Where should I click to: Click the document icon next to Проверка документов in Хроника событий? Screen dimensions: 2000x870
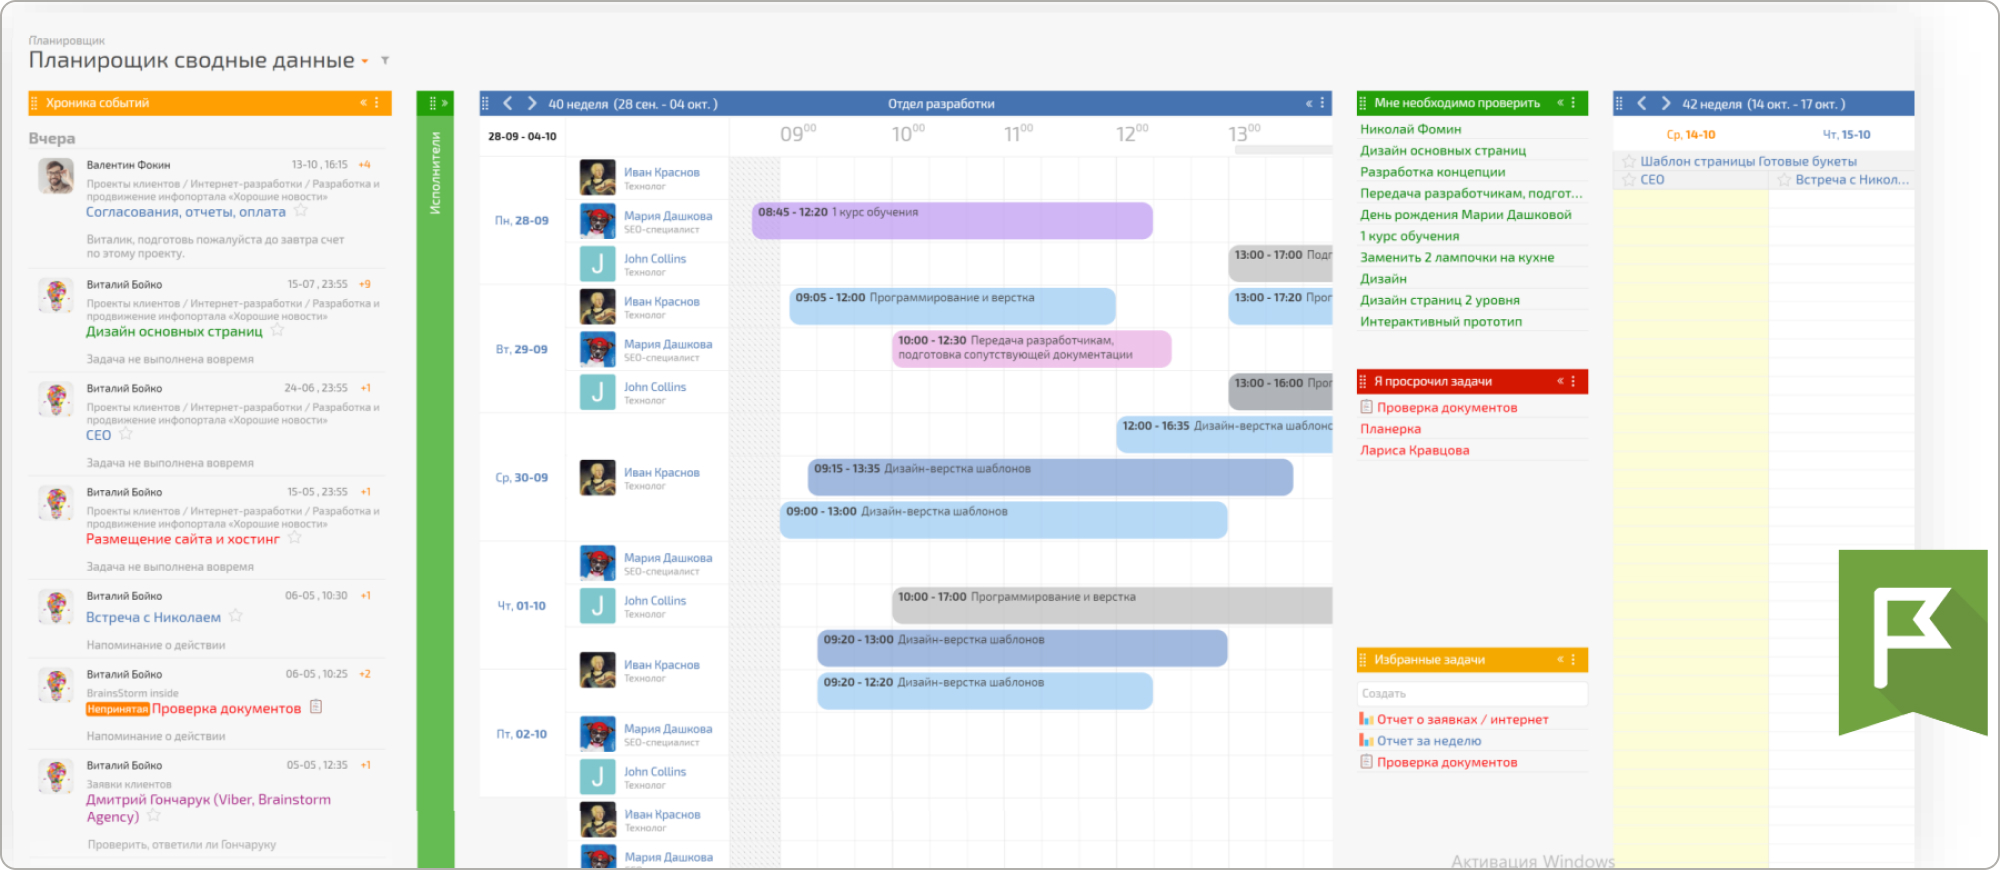coord(316,707)
